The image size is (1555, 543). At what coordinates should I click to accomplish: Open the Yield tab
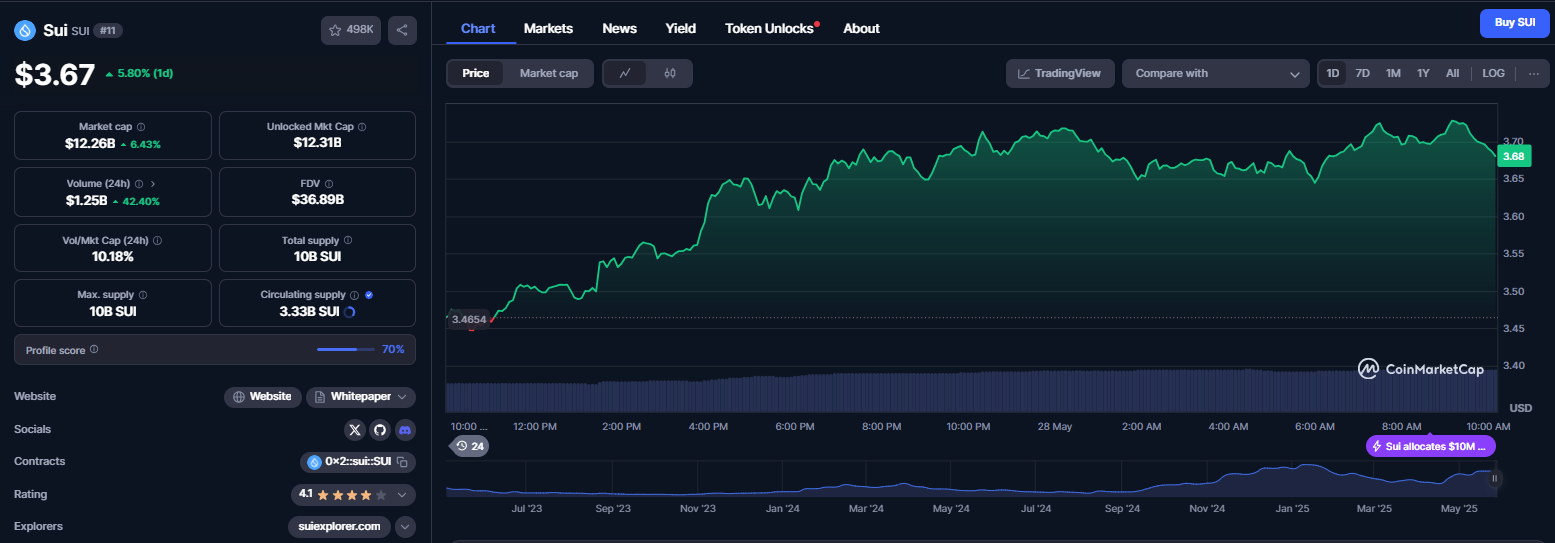pyautogui.click(x=681, y=28)
